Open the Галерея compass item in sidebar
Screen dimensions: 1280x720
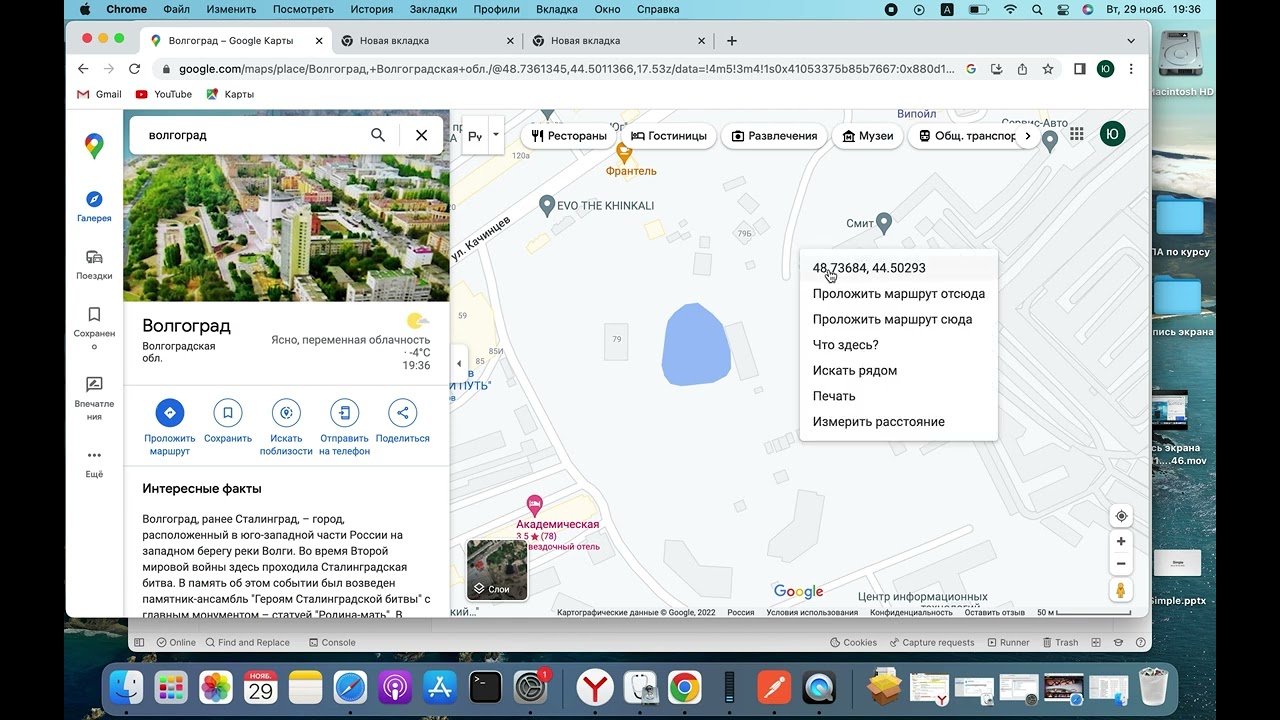(x=94, y=206)
